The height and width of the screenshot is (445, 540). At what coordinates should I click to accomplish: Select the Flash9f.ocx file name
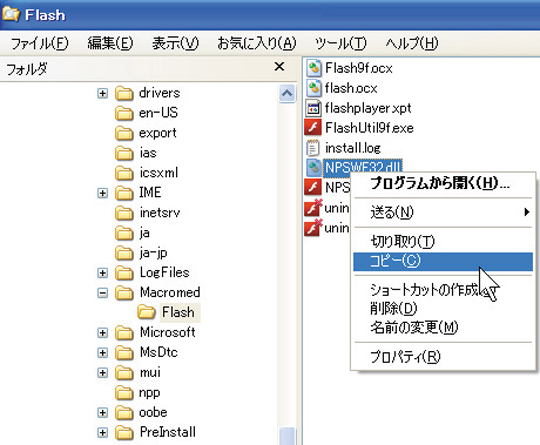pyautogui.click(x=359, y=68)
